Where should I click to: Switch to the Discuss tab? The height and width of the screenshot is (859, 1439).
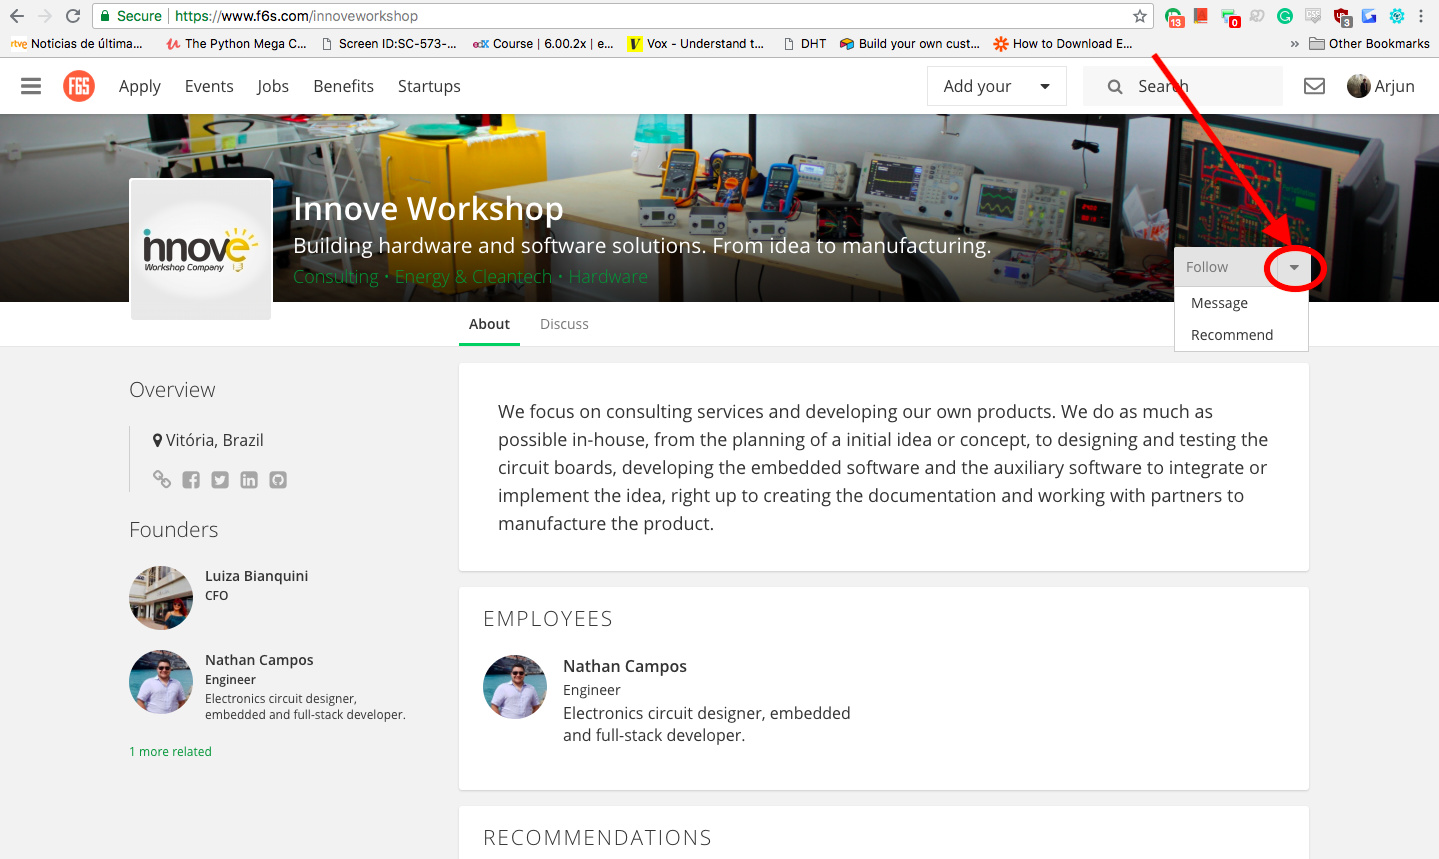[564, 324]
